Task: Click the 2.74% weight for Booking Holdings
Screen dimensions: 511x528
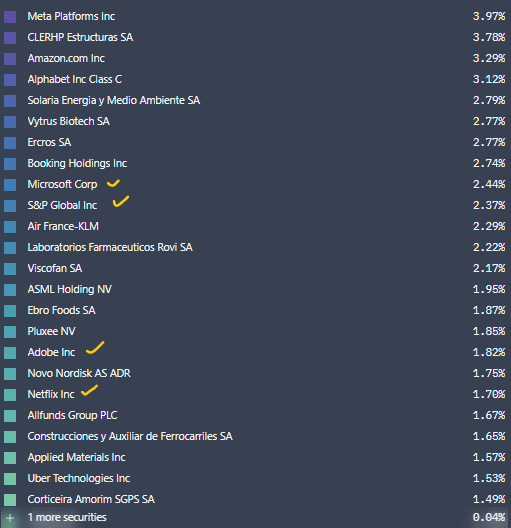Action: click(489, 163)
